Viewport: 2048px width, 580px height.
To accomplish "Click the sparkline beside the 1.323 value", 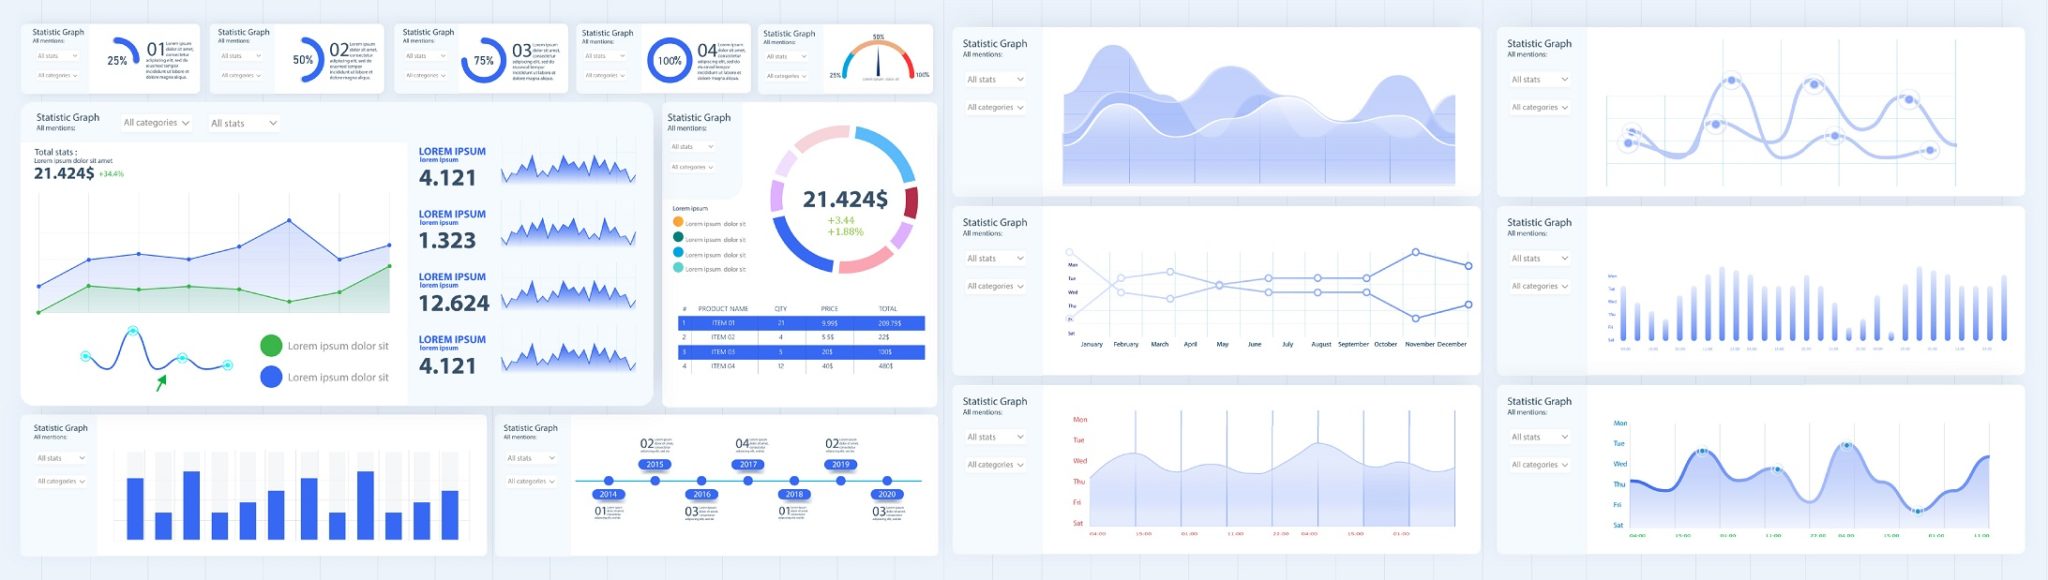I will (568, 232).
